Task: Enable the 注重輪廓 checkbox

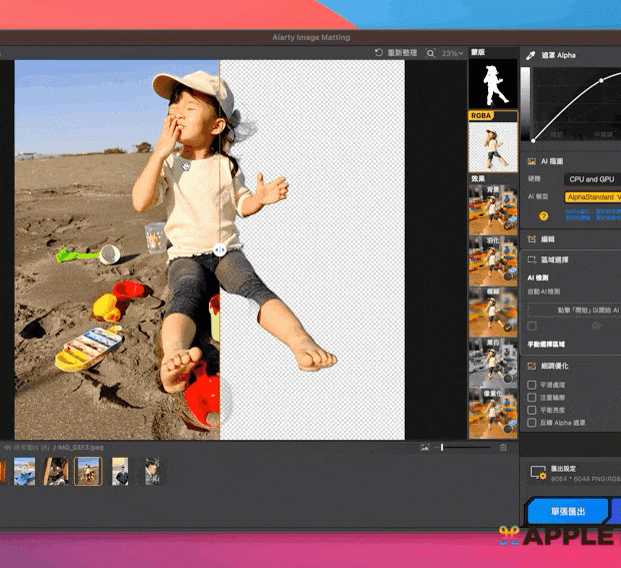Action: coord(532,397)
